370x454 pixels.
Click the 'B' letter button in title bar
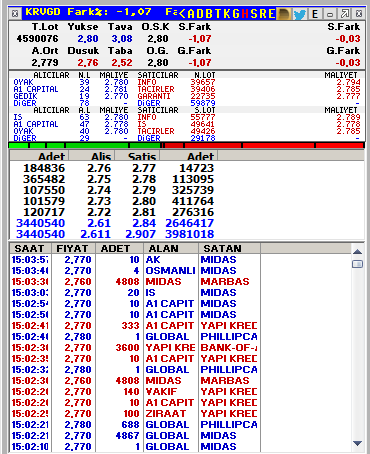pyautogui.click(x=209, y=14)
